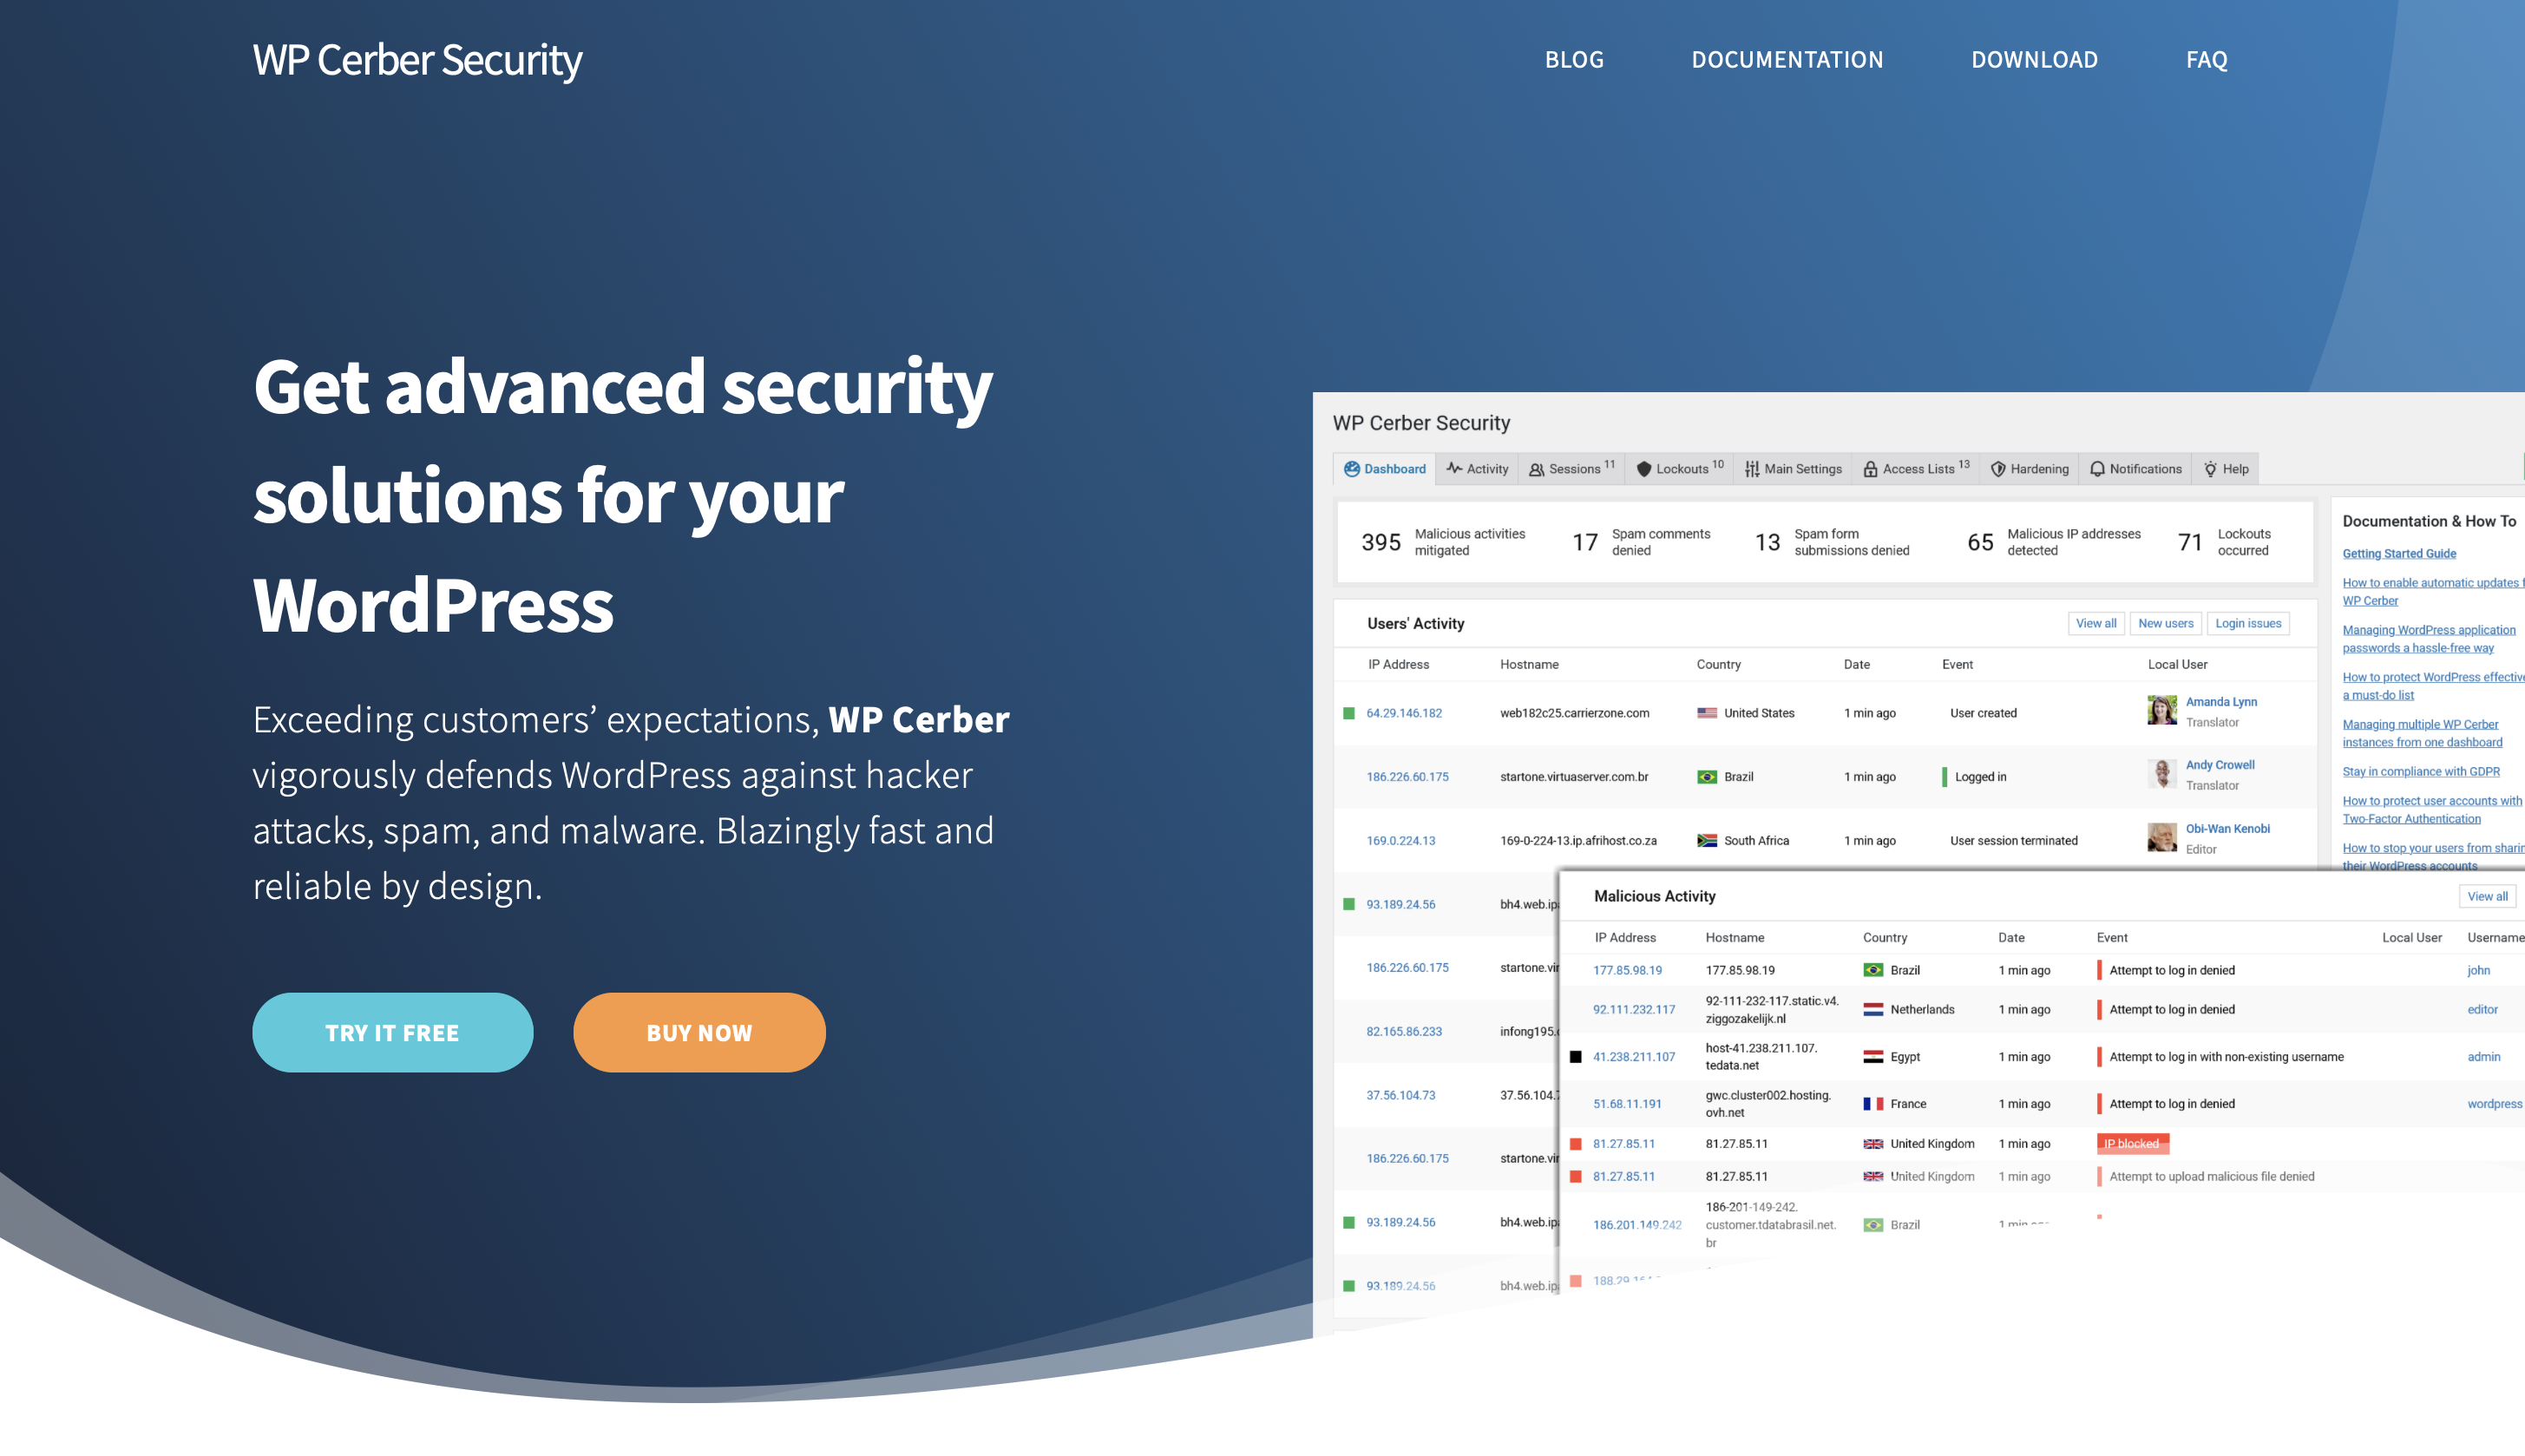The width and height of the screenshot is (2525, 1456).
Task: Click the TRY IT FREE button
Action: coord(392,1033)
